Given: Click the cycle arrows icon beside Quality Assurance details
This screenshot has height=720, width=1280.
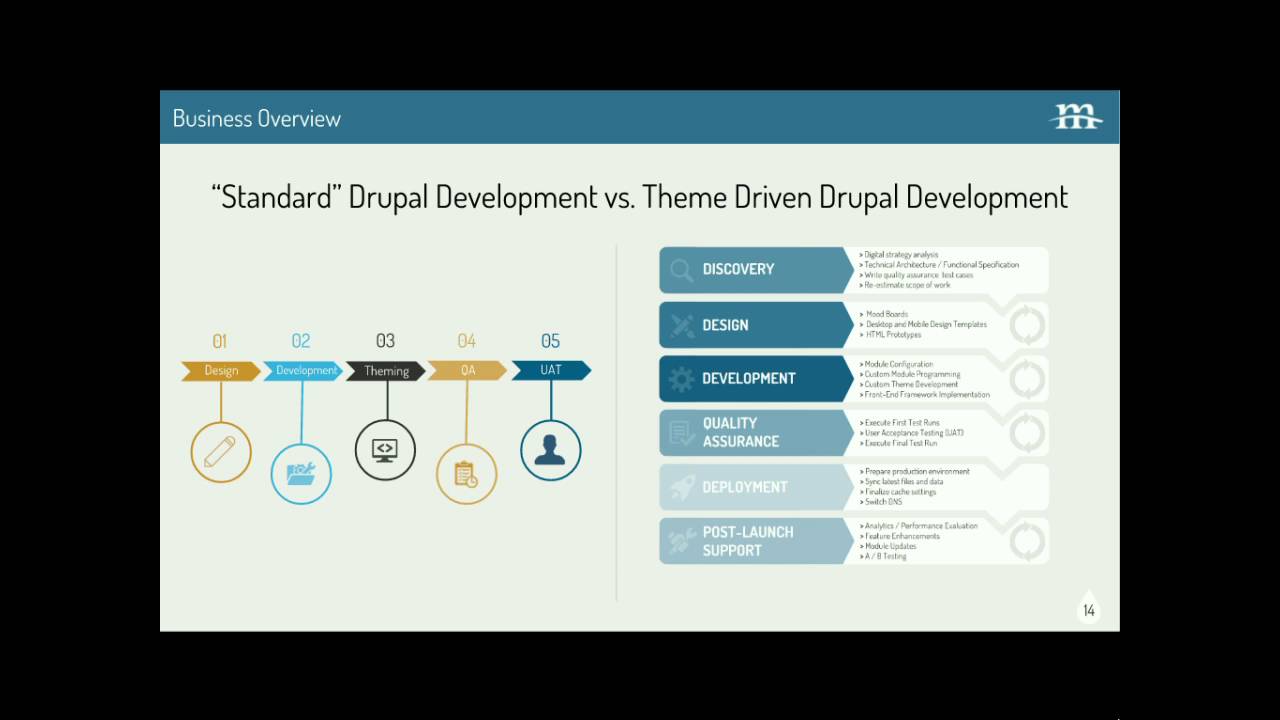Looking at the screenshot, I should click(1027, 433).
